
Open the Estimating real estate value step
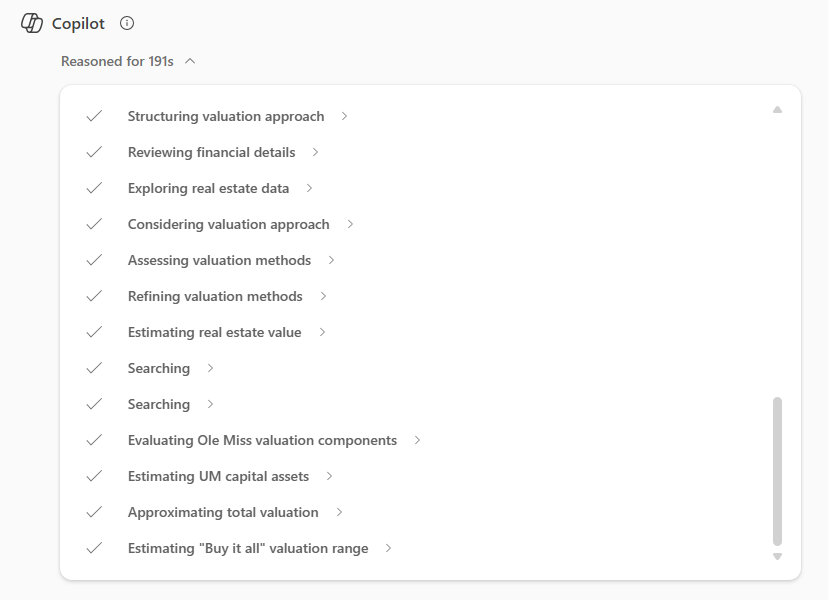214,332
